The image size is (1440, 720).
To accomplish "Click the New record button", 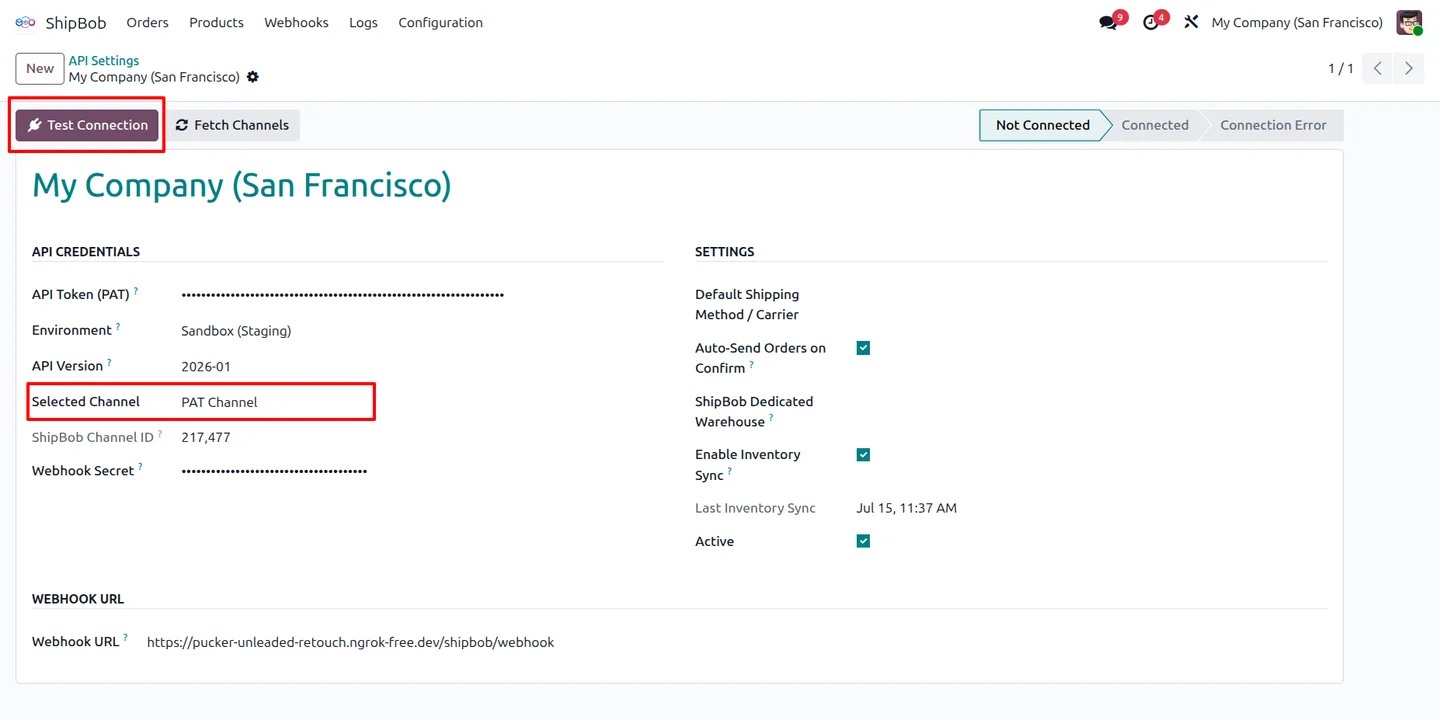I will click(40, 69).
